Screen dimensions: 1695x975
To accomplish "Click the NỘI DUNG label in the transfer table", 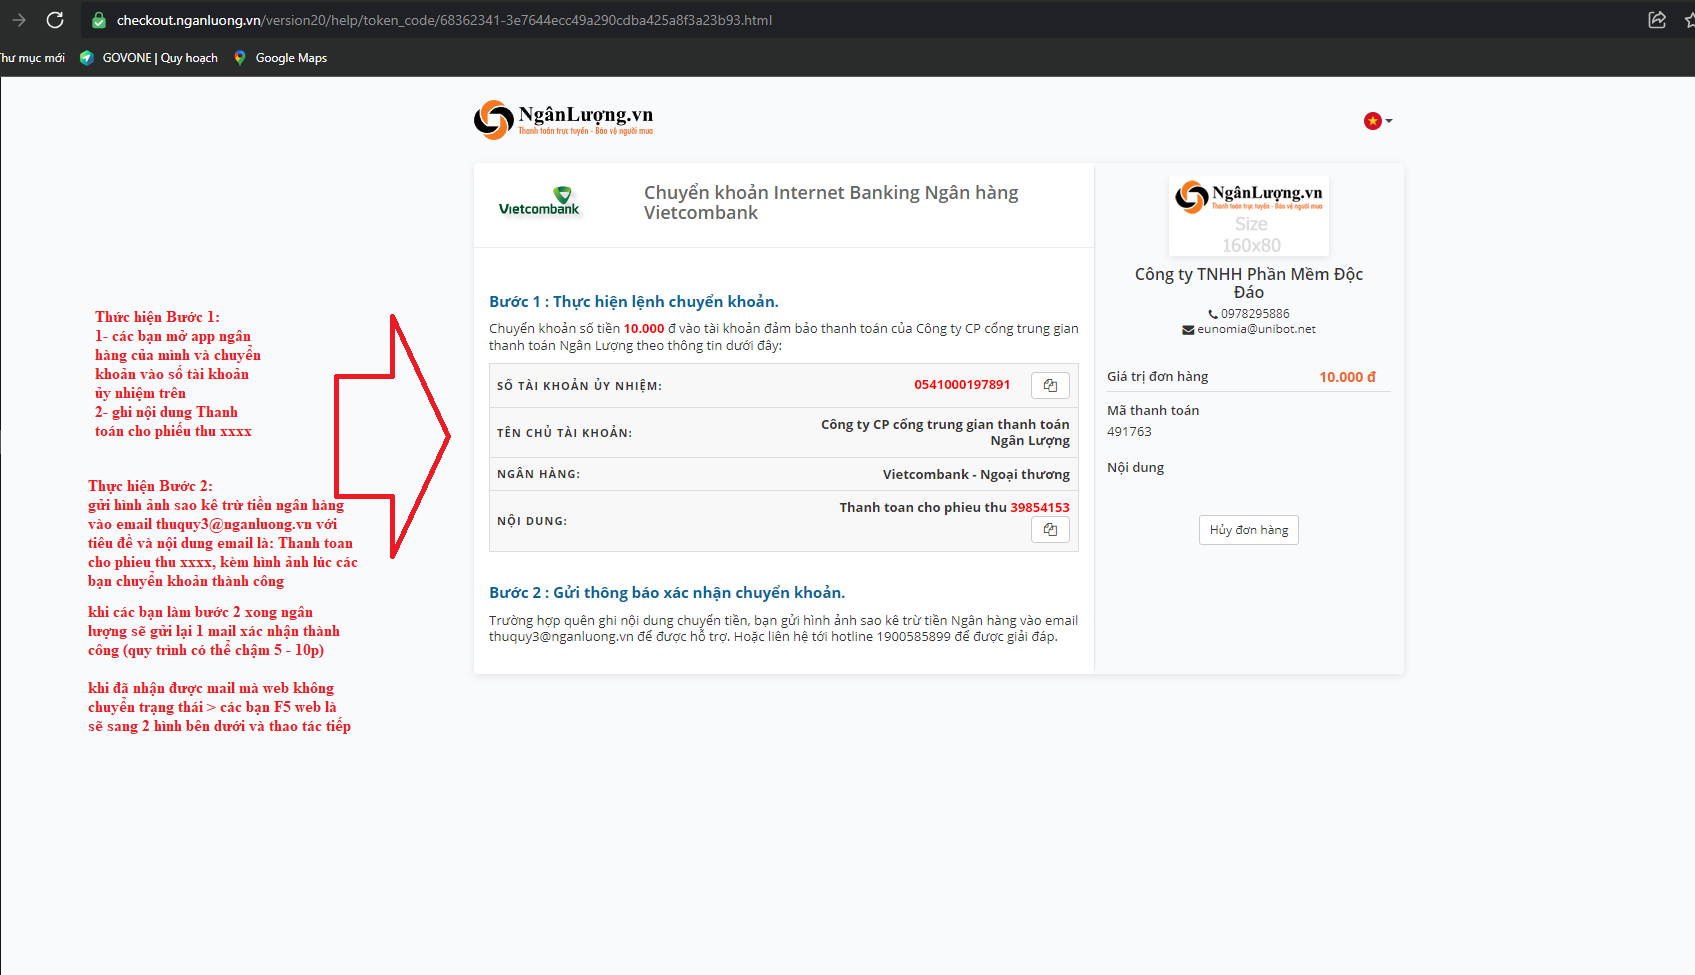I will coord(532,521).
